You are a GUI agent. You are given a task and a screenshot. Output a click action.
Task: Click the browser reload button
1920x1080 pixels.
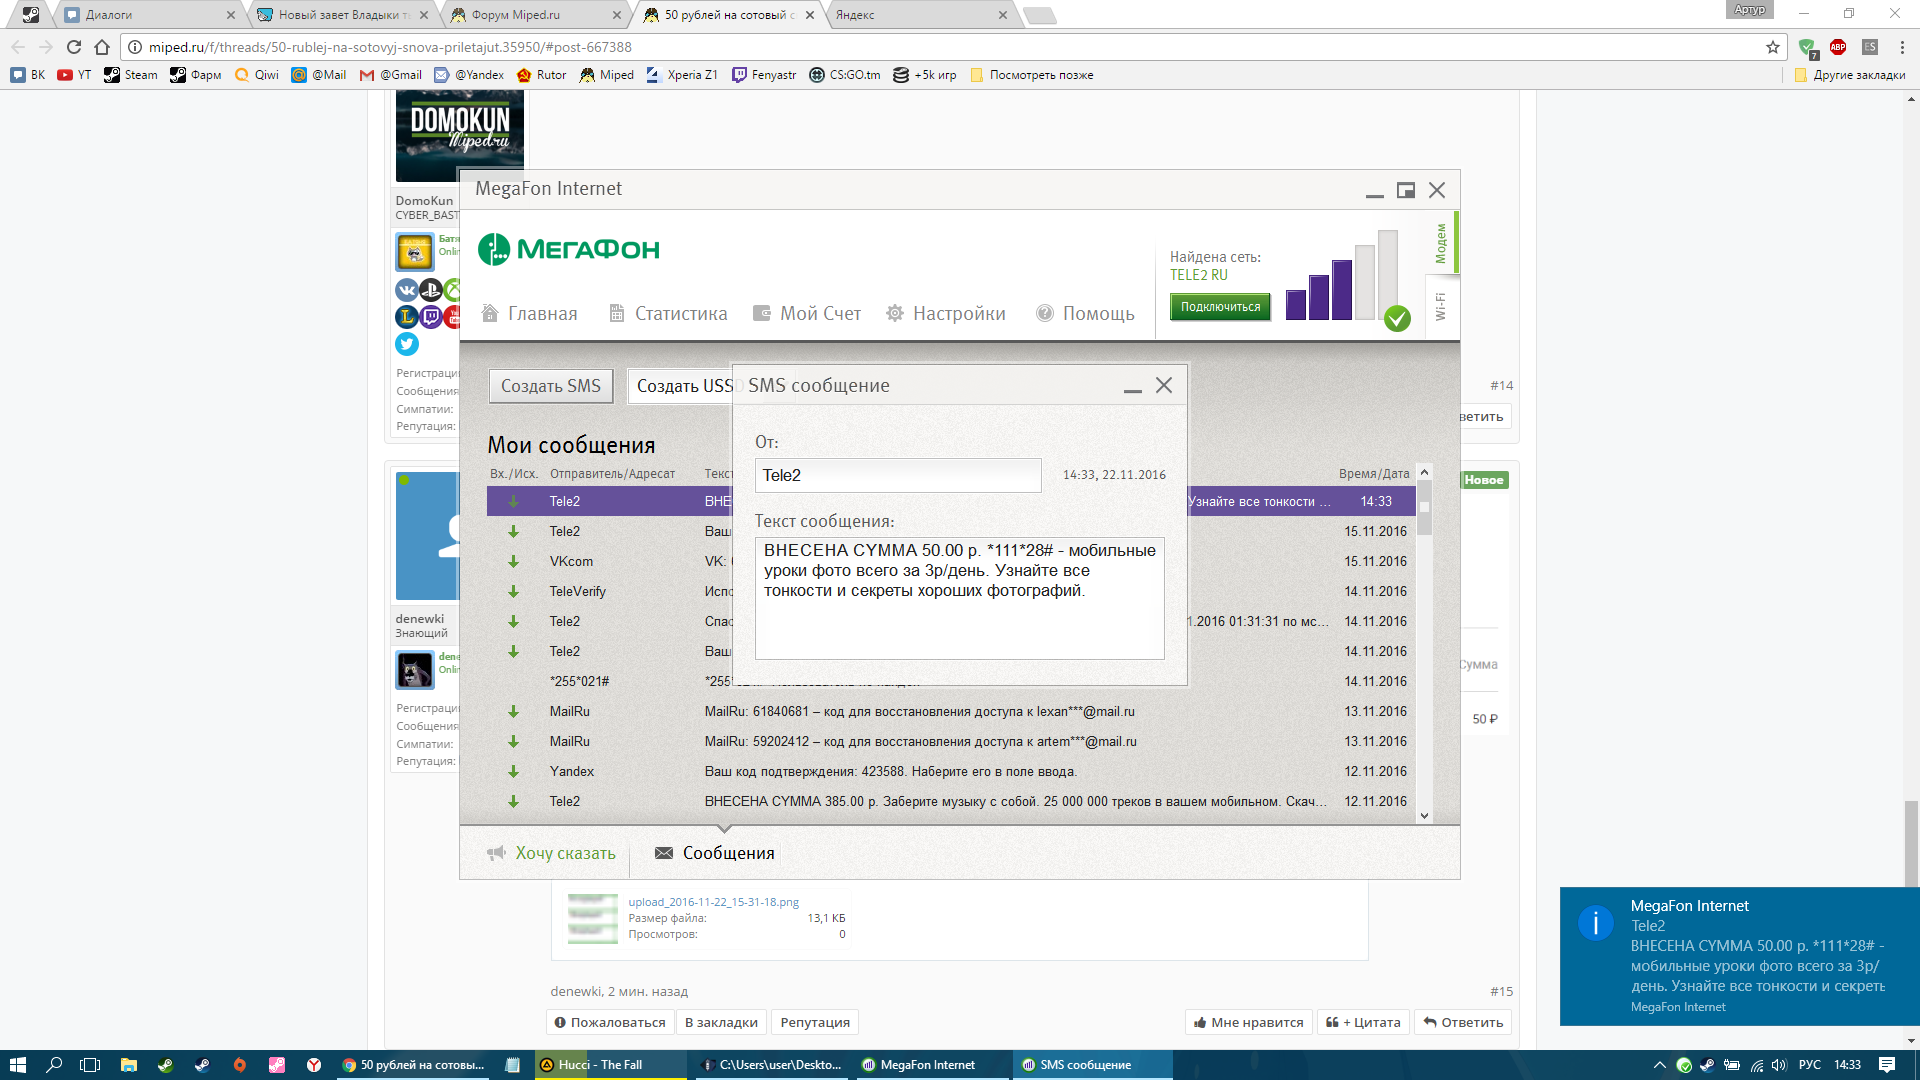[x=74, y=47]
